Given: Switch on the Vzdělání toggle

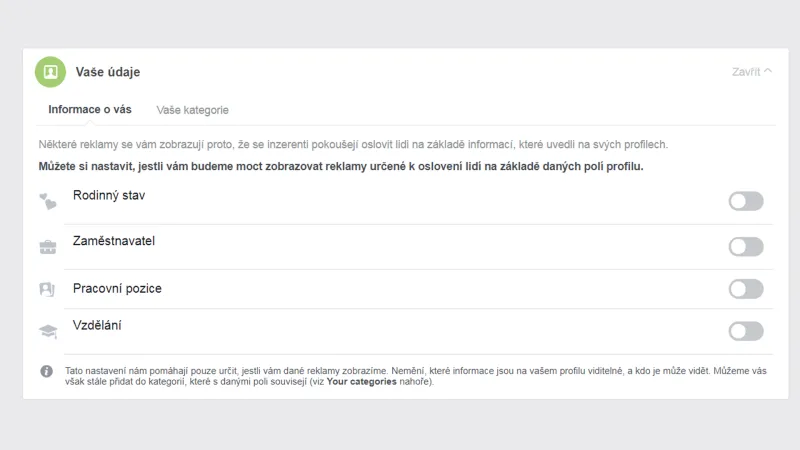Looking at the screenshot, I should click(746, 331).
